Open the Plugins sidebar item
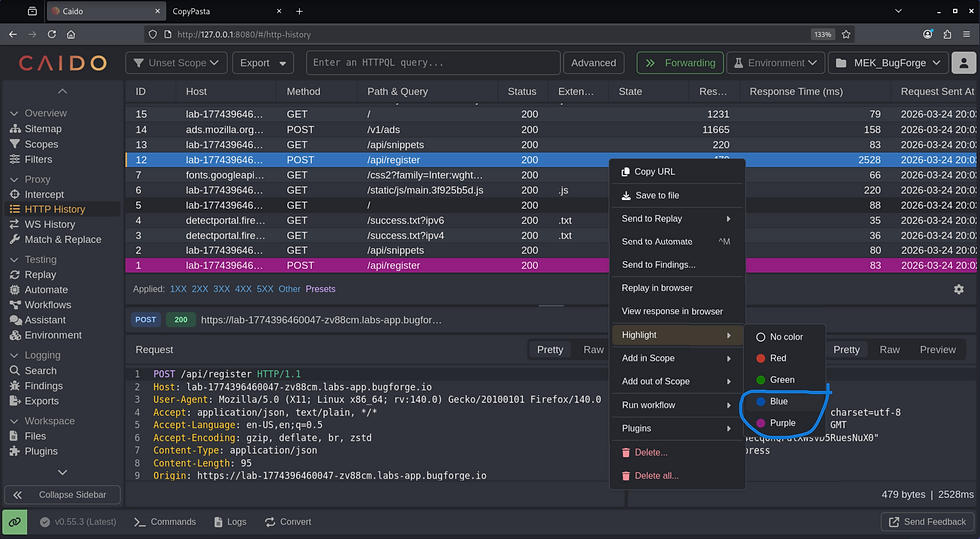 click(41, 451)
